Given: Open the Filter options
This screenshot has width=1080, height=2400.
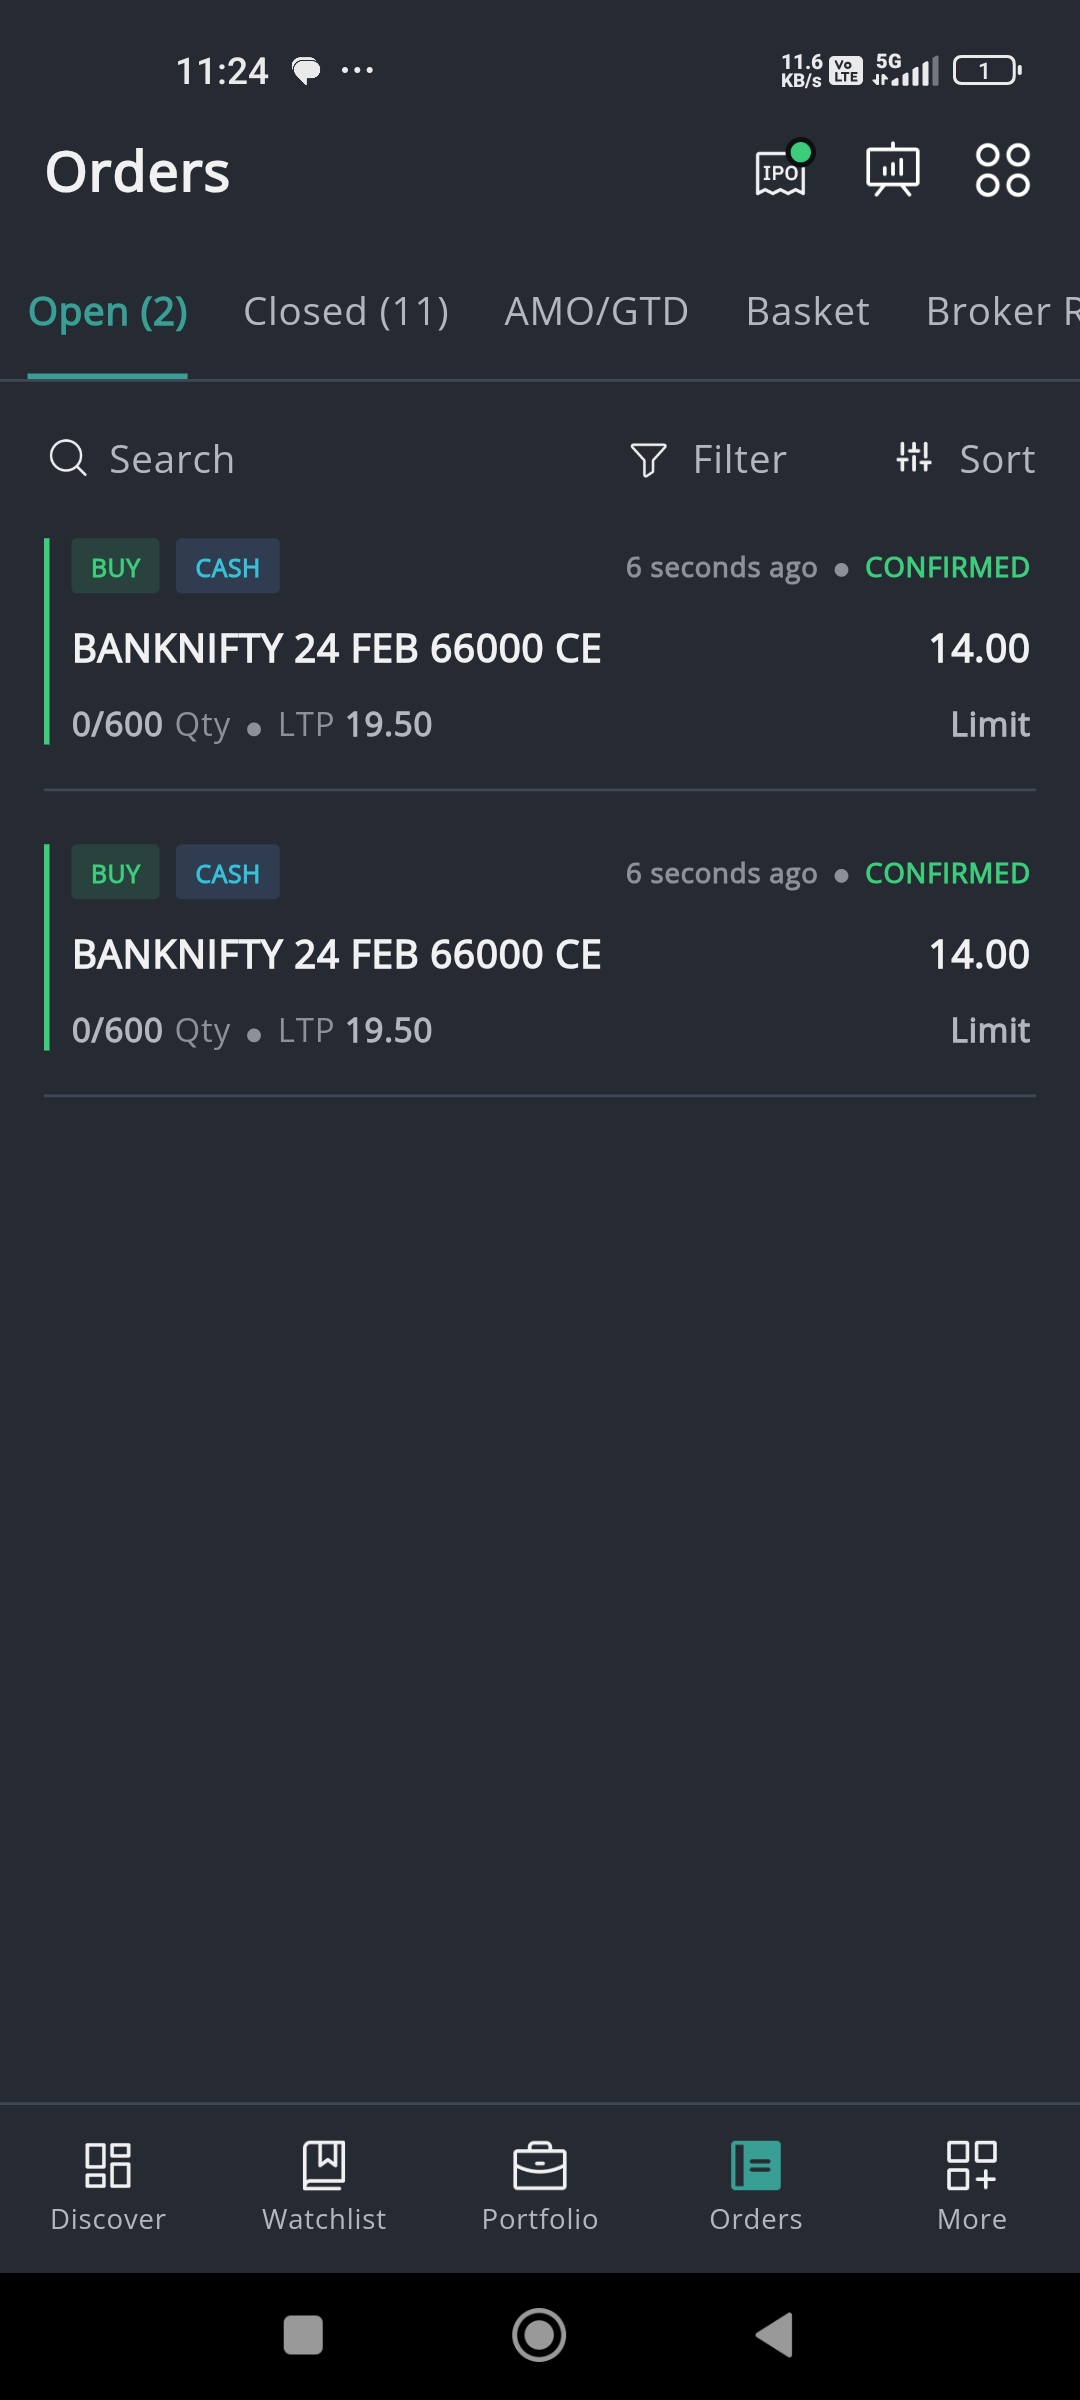Looking at the screenshot, I should click(x=709, y=460).
